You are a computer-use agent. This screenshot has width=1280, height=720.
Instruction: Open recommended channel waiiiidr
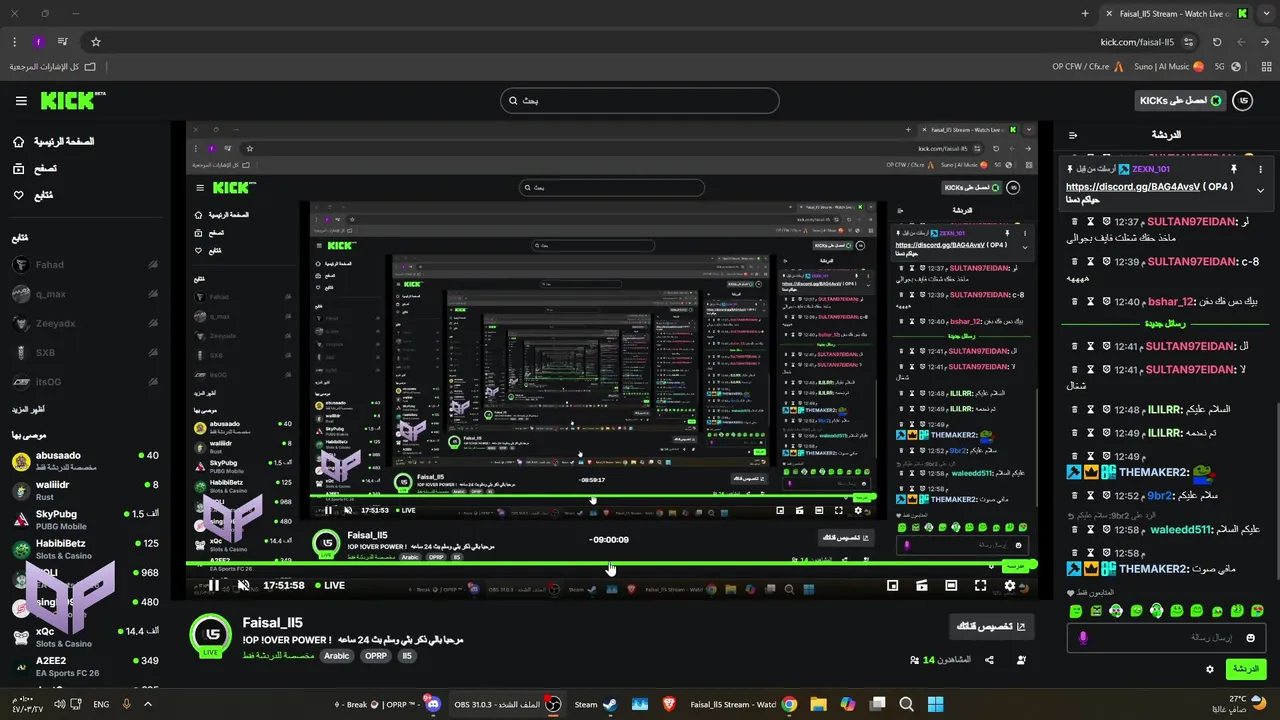coord(85,490)
